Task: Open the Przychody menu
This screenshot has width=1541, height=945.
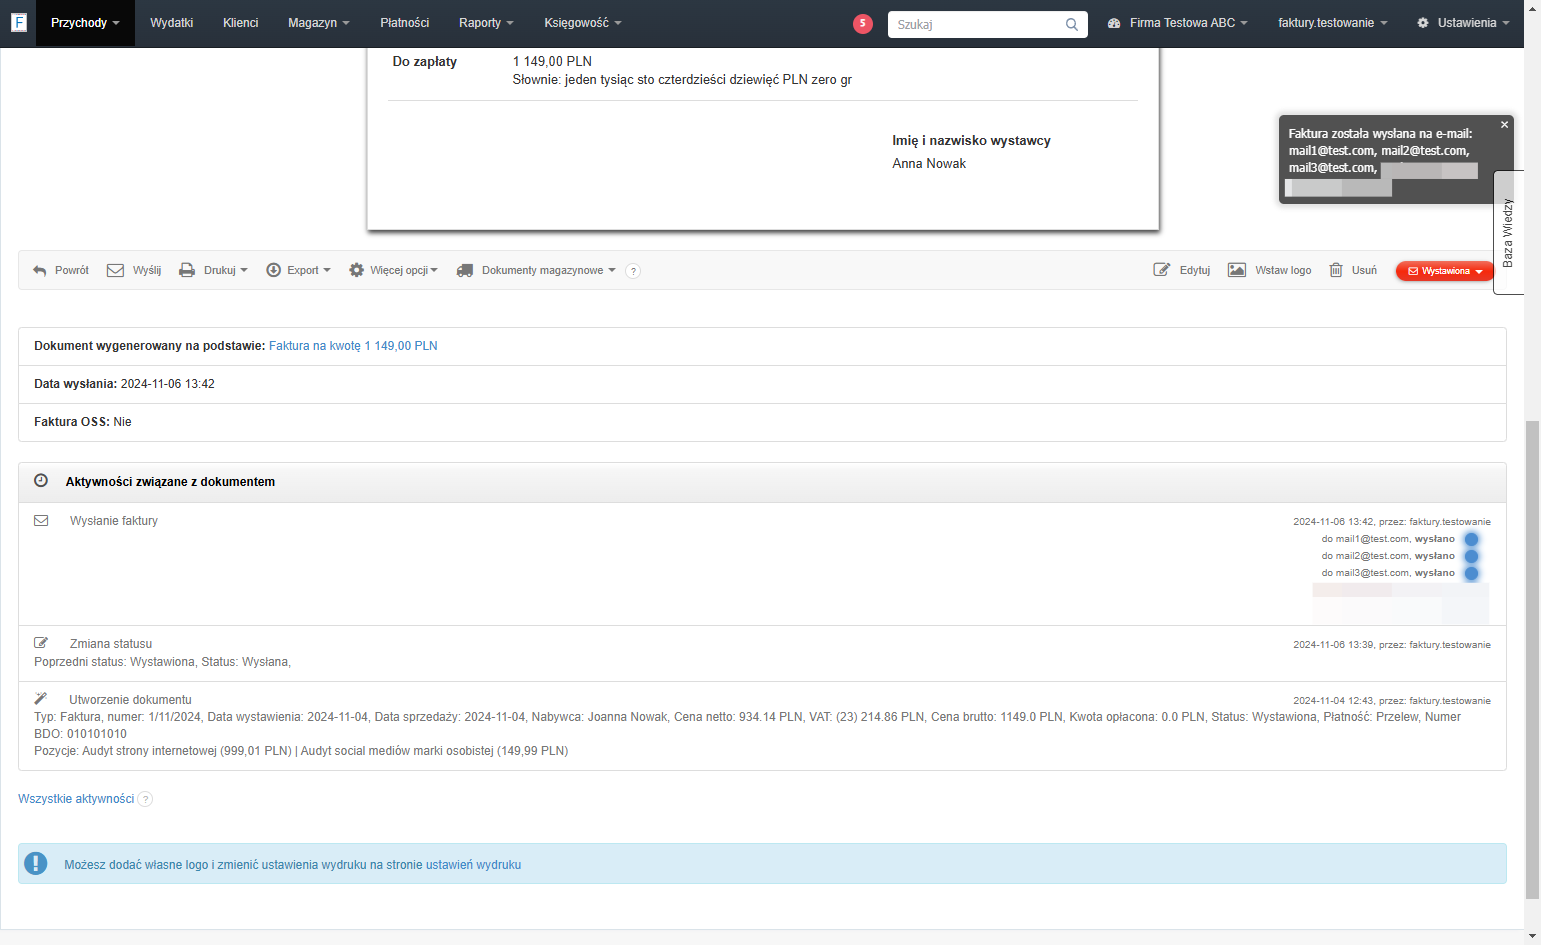Action: pos(85,23)
